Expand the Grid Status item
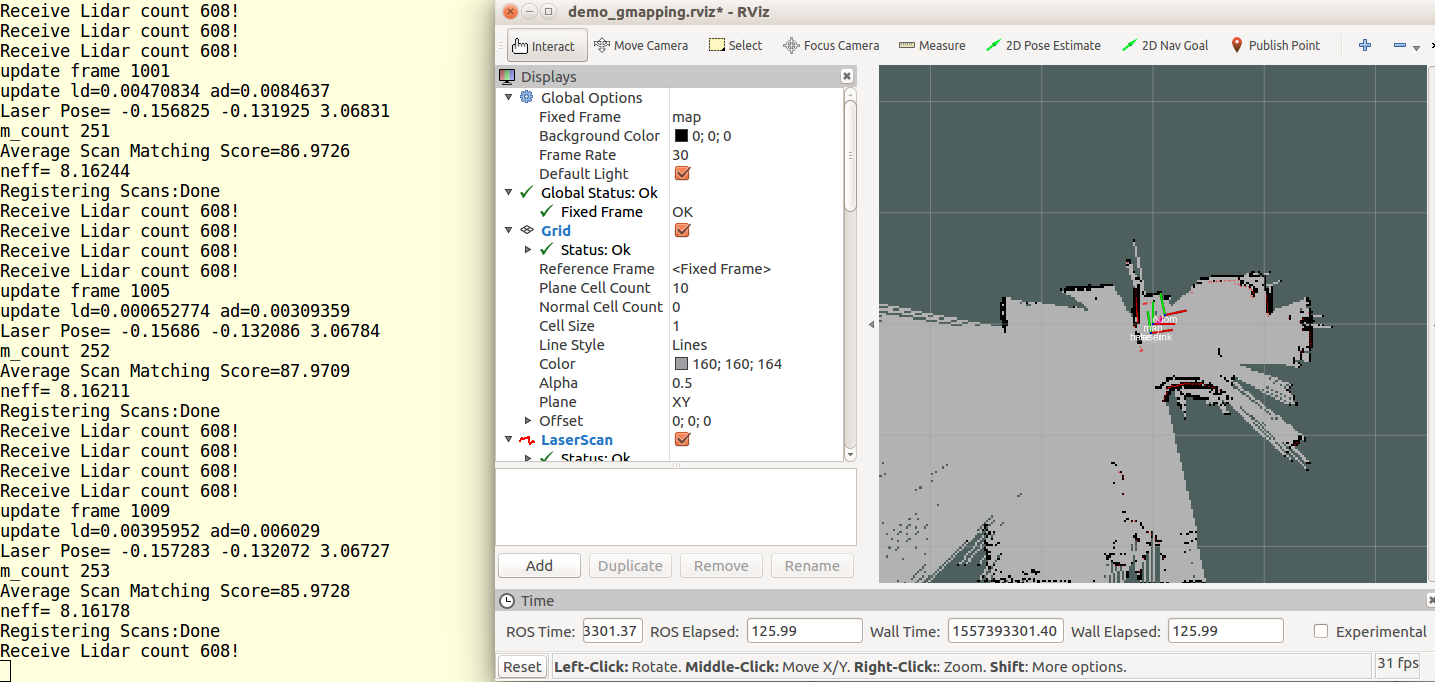1435x682 pixels. pos(528,249)
